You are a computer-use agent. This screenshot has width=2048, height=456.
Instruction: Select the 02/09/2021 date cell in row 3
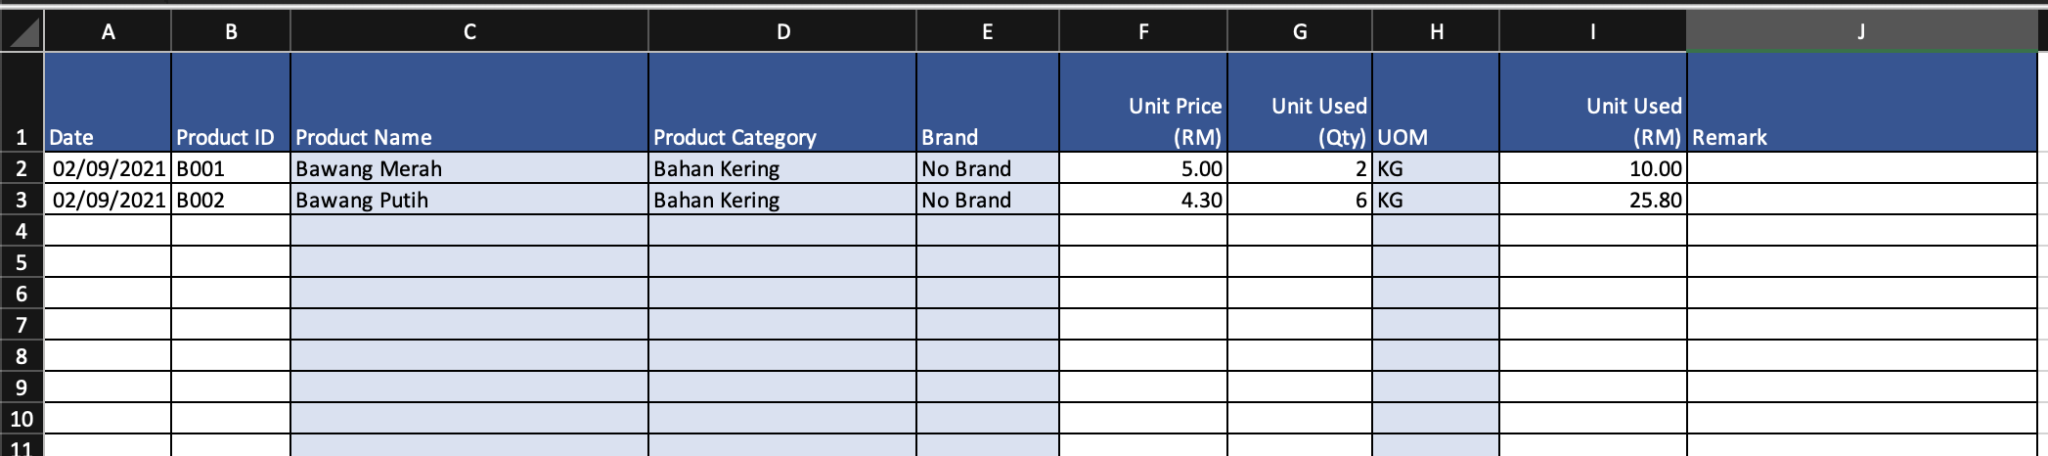point(108,200)
